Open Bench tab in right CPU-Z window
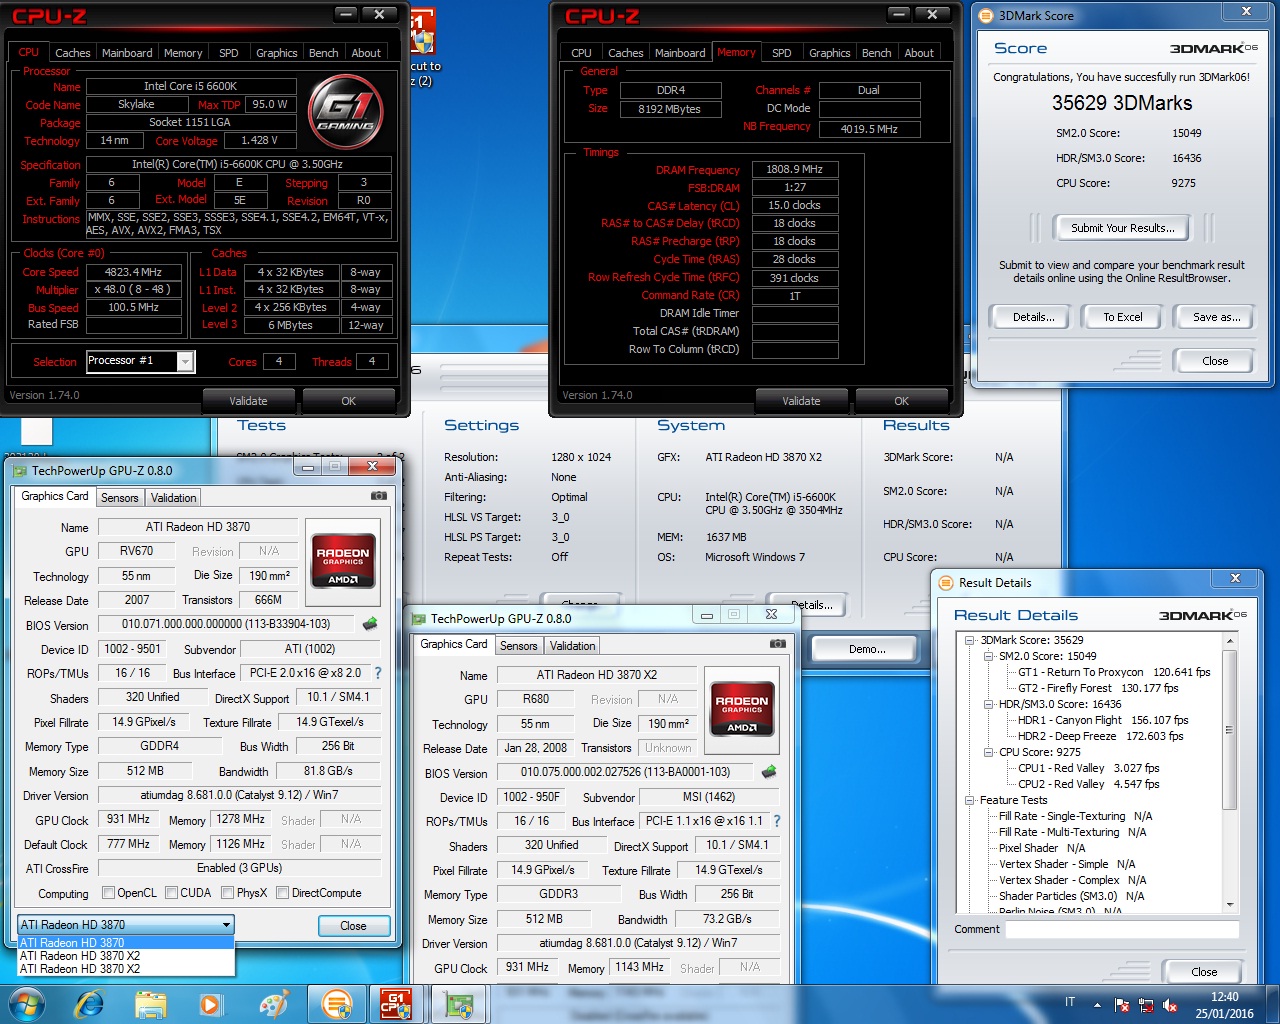Image resolution: width=1280 pixels, height=1024 pixels. [876, 53]
